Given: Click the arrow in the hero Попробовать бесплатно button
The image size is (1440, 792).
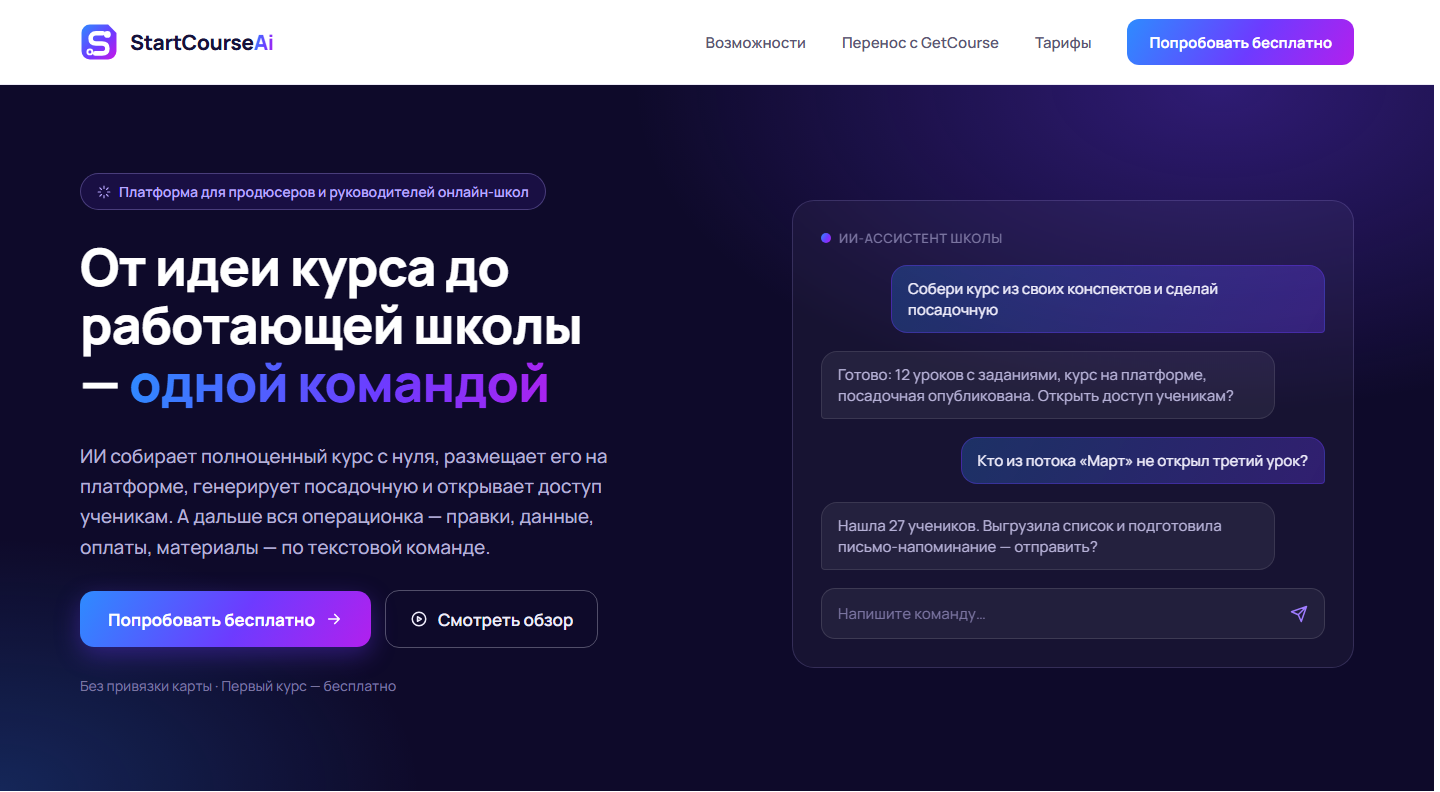Looking at the screenshot, I should 335,619.
